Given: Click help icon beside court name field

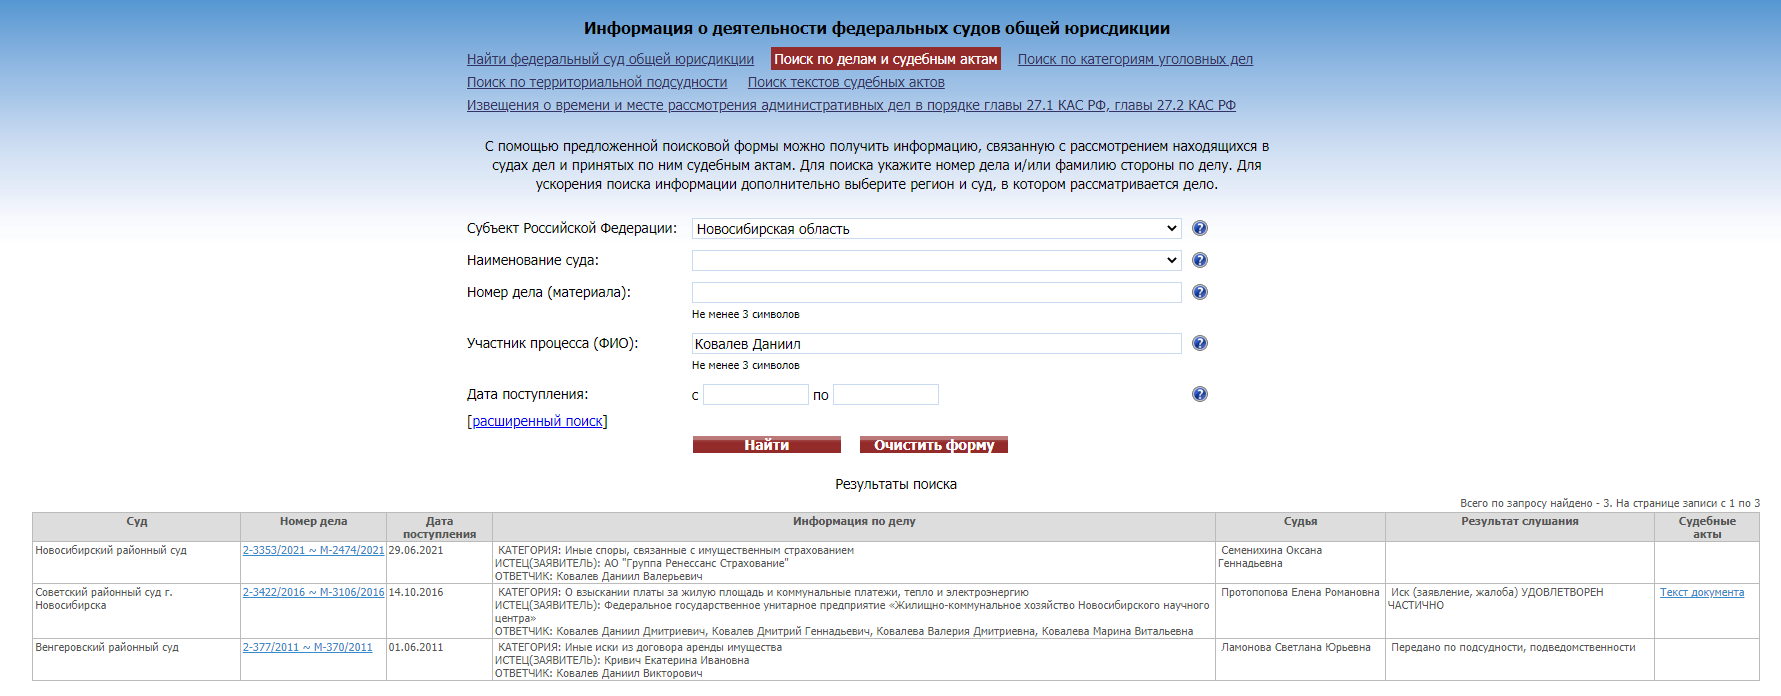Looking at the screenshot, I should point(1200,260).
